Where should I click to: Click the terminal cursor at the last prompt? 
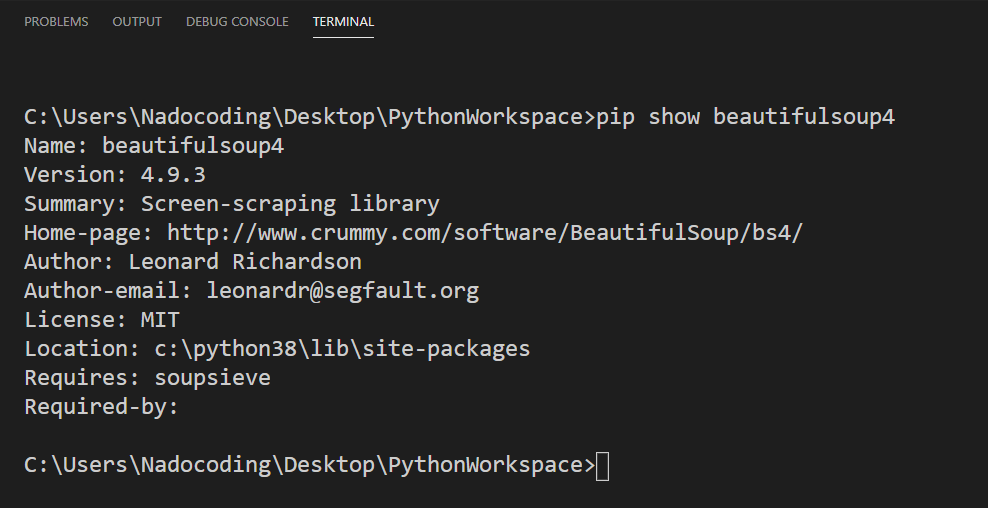point(602,466)
